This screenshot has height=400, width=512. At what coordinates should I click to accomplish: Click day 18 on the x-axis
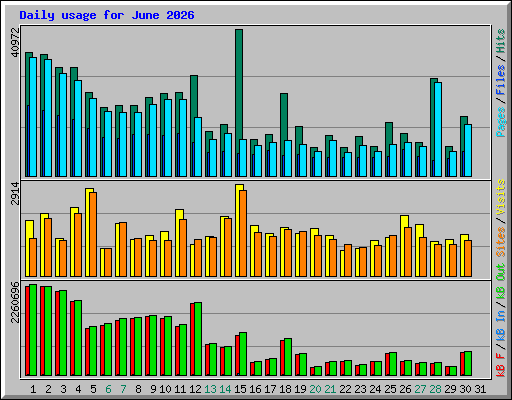pyautogui.click(x=285, y=389)
